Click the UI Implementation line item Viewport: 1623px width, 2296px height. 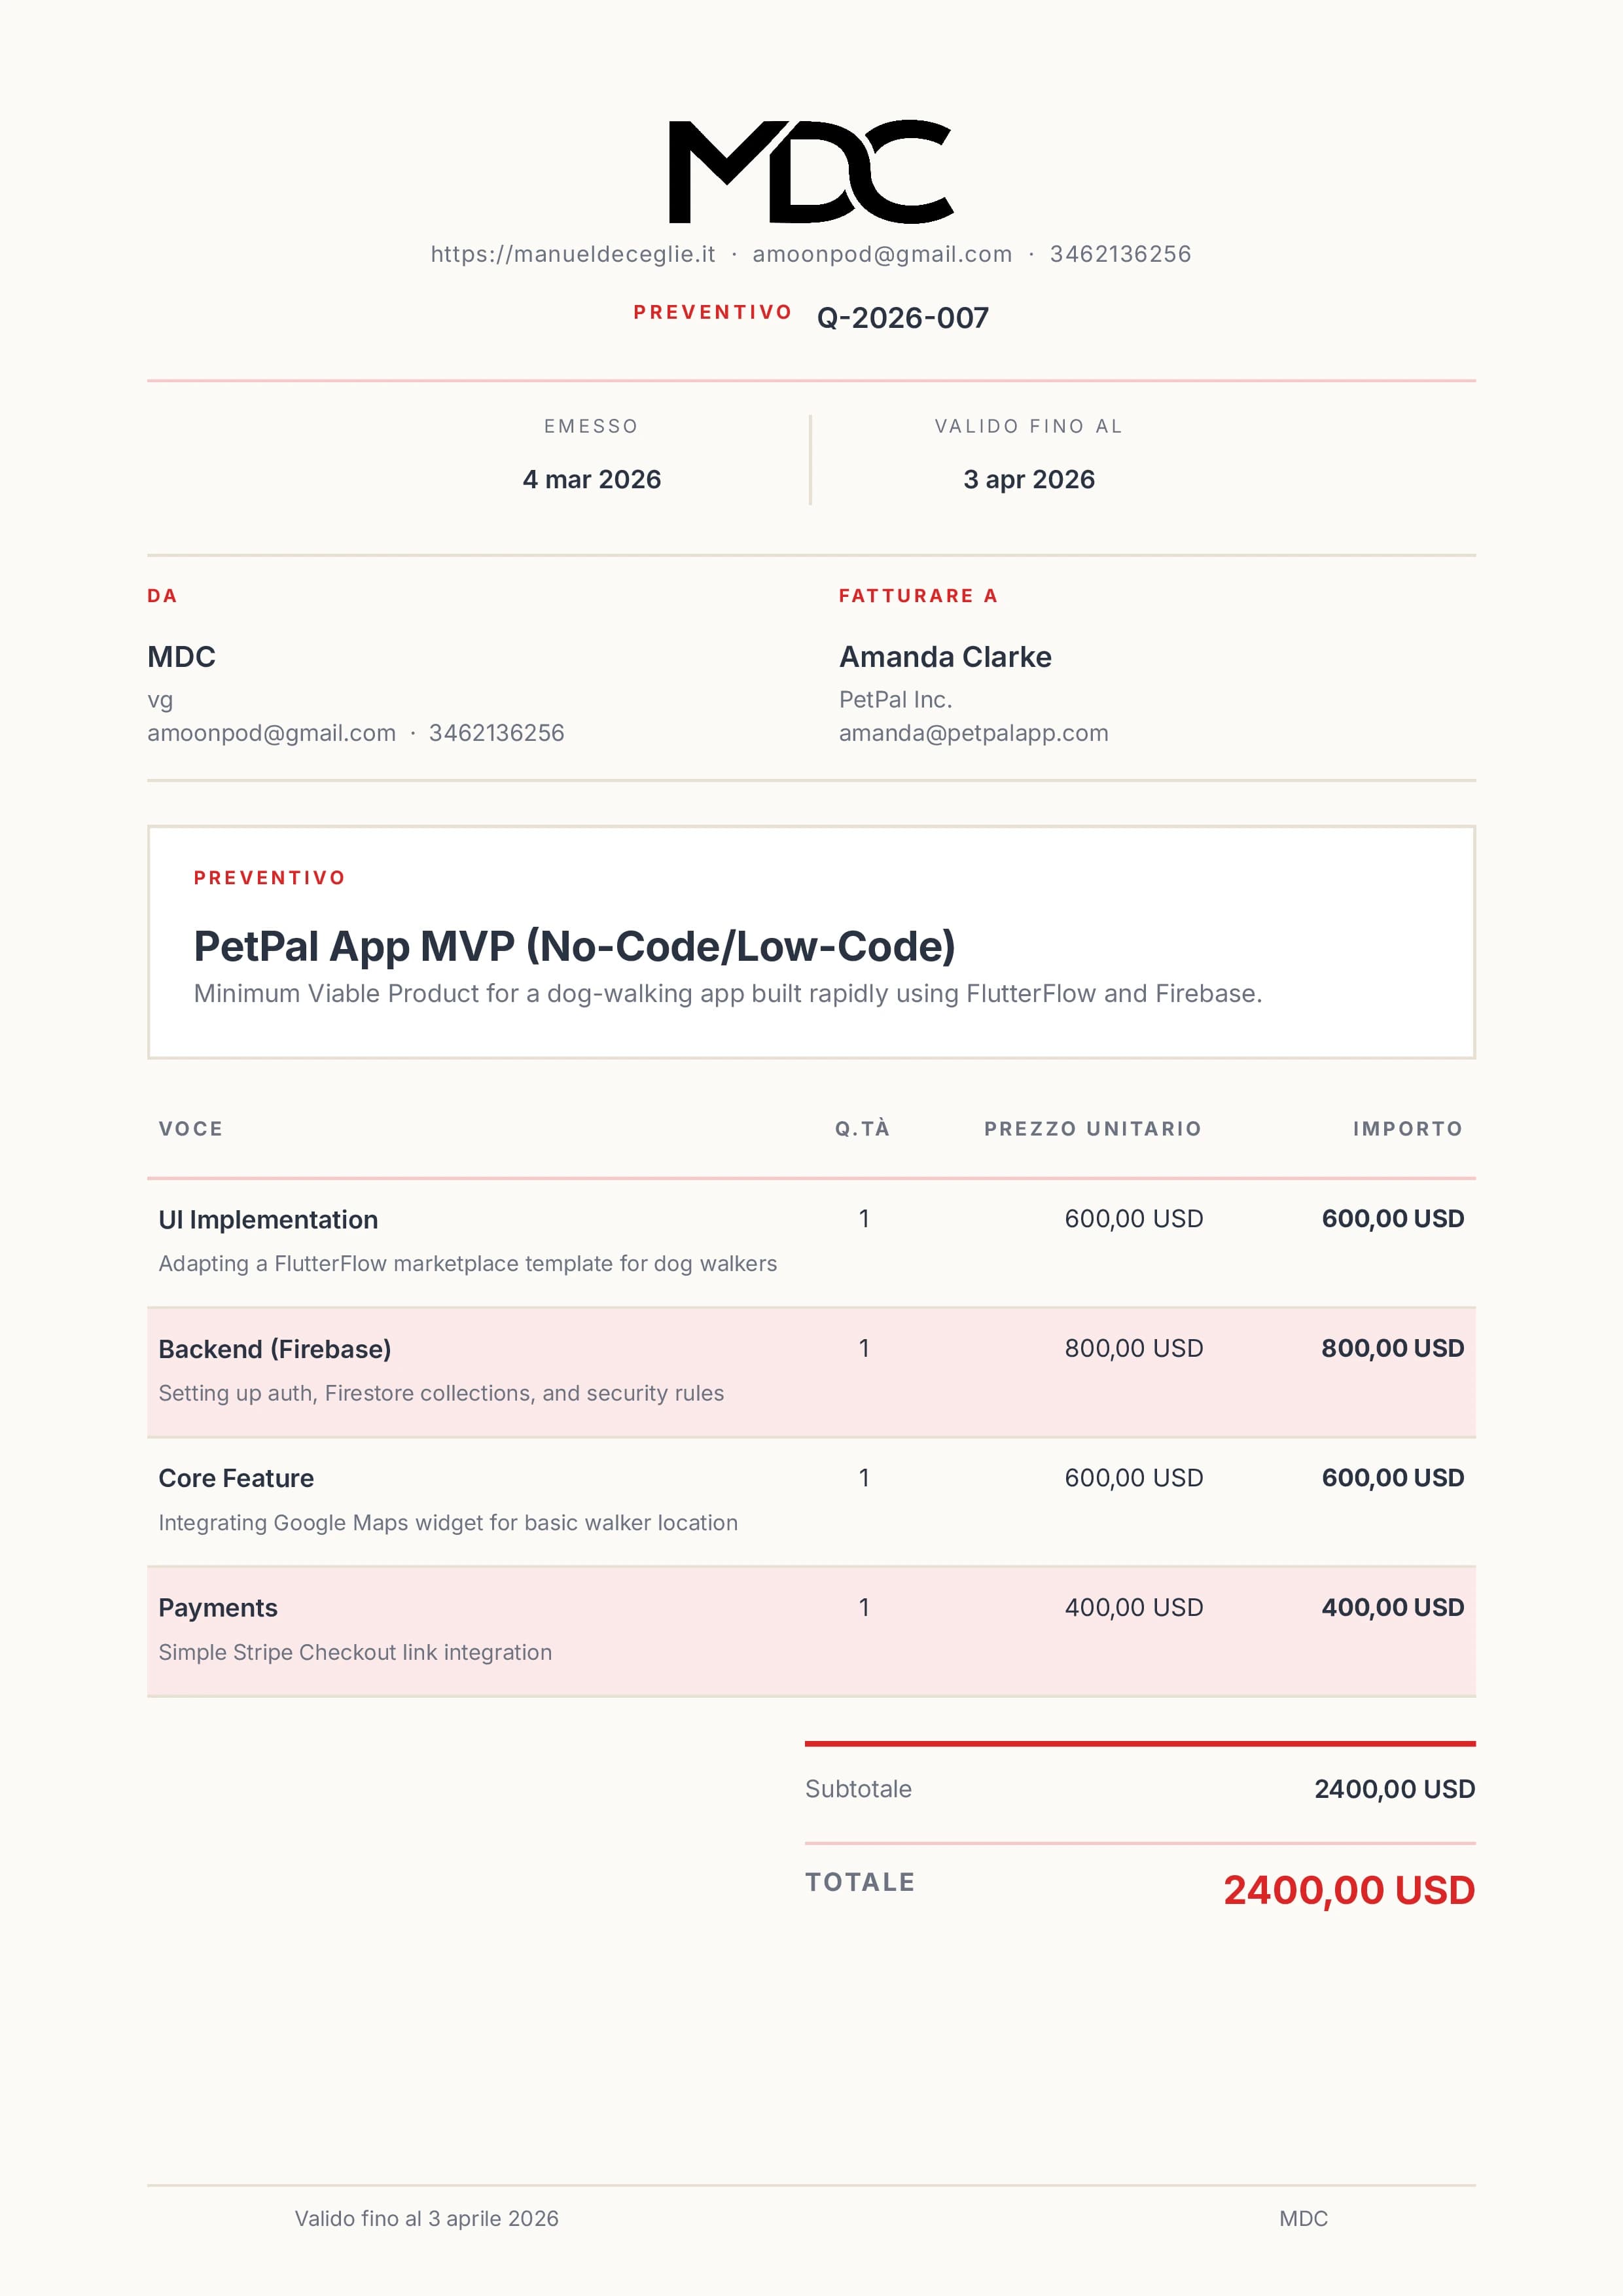268,1220
